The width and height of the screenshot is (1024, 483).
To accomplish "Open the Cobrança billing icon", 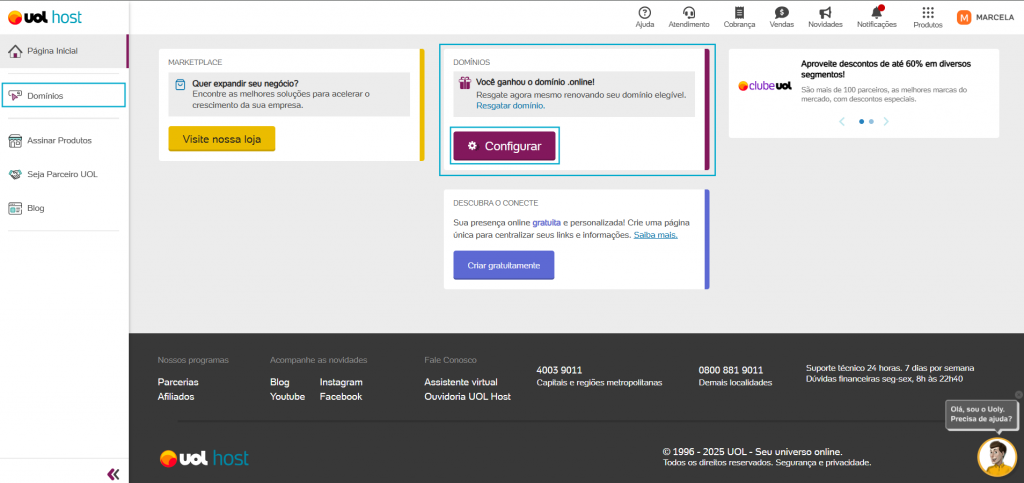I will coord(739,13).
